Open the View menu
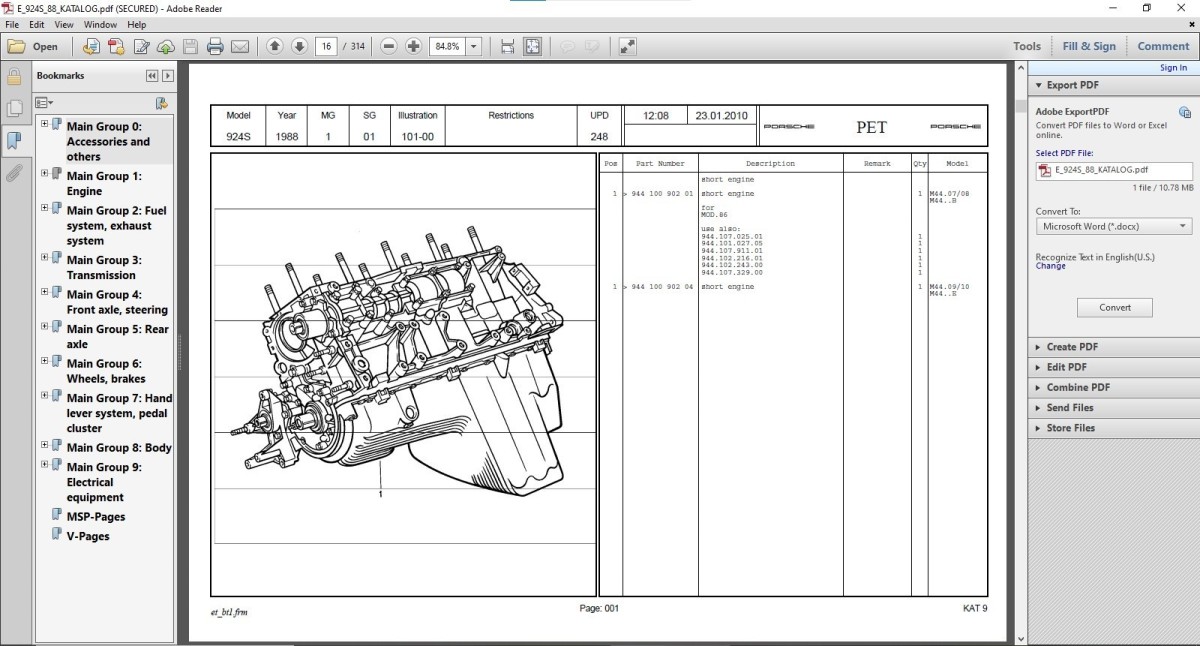Image resolution: width=1200 pixels, height=646 pixels. [x=64, y=24]
